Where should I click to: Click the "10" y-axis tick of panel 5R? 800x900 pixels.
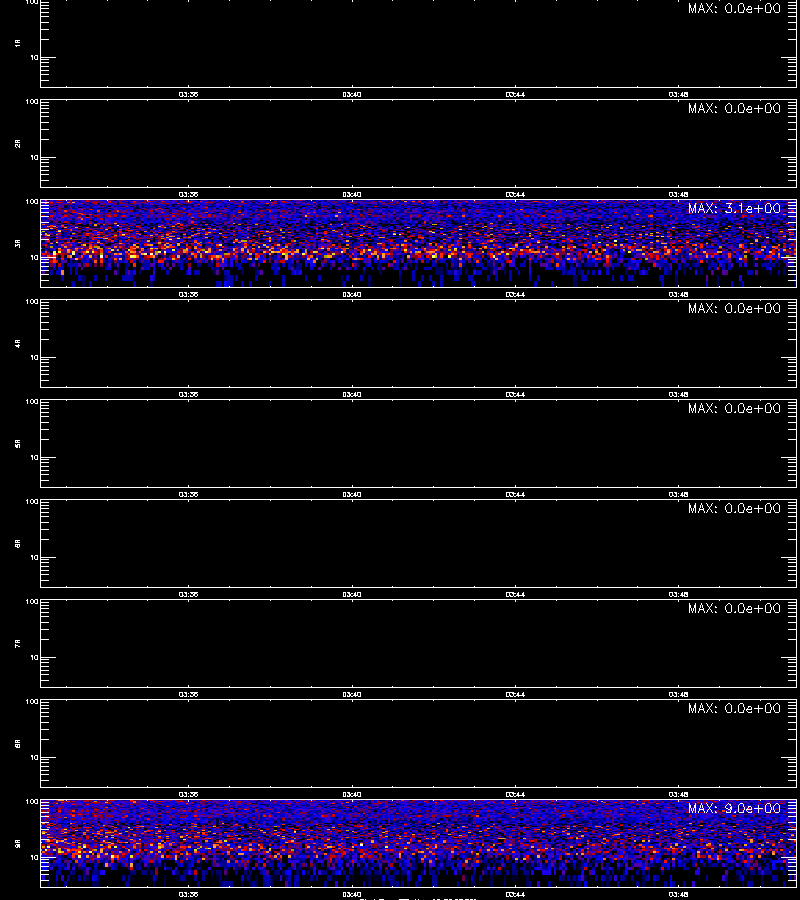click(x=34, y=457)
